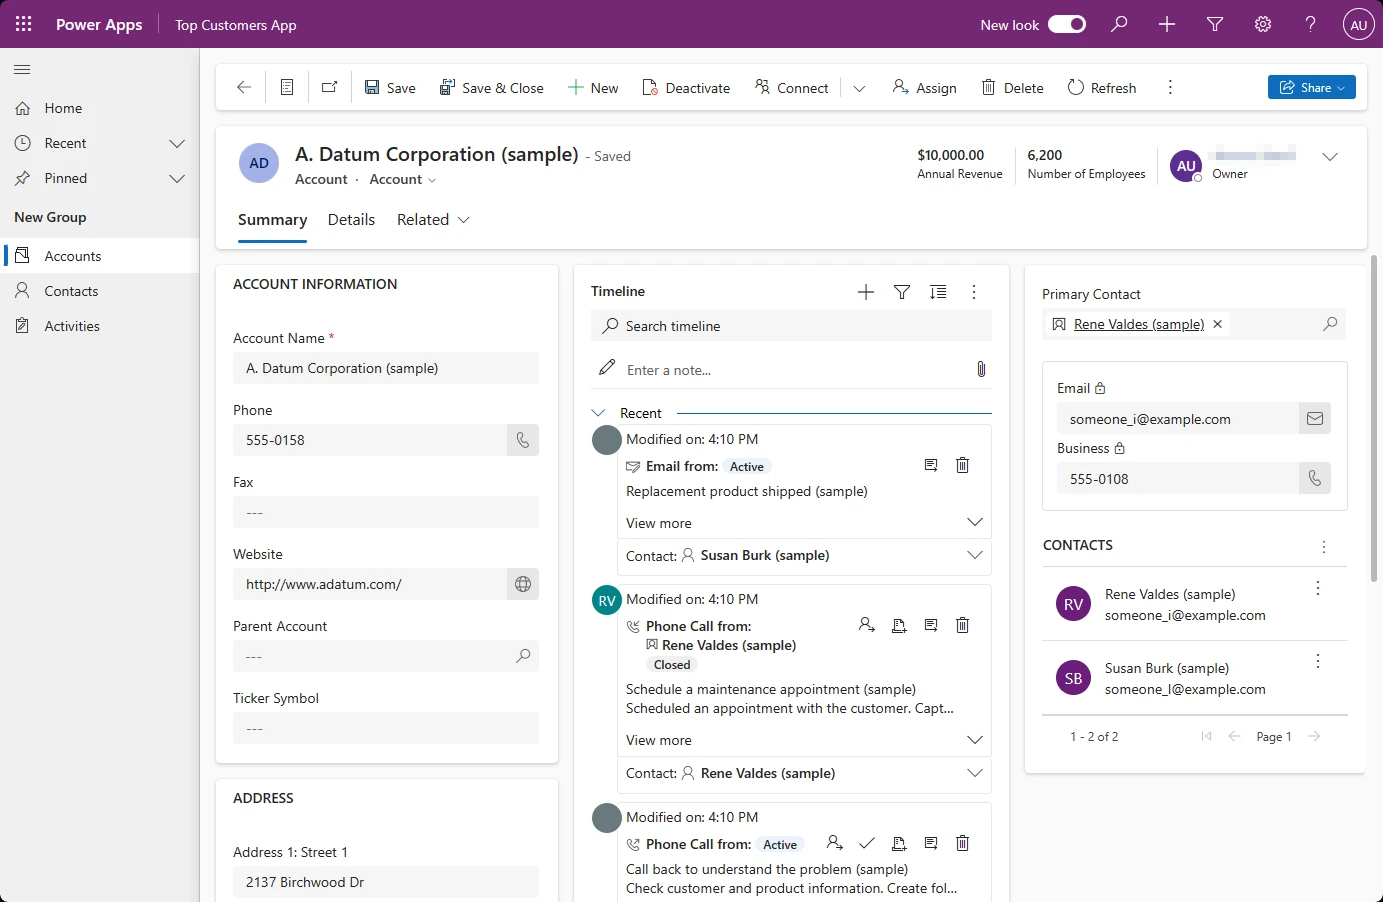The width and height of the screenshot is (1383, 902).
Task: Collapse the Recent timeline section
Action: [x=598, y=412]
